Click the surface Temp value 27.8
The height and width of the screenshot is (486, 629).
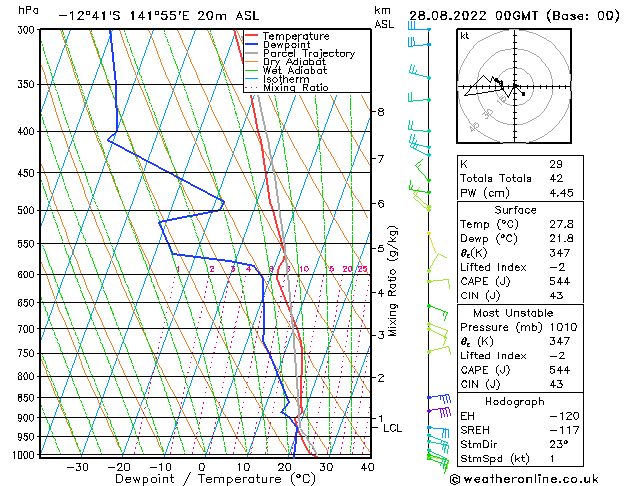pyautogui.click(x=562, y=224)
